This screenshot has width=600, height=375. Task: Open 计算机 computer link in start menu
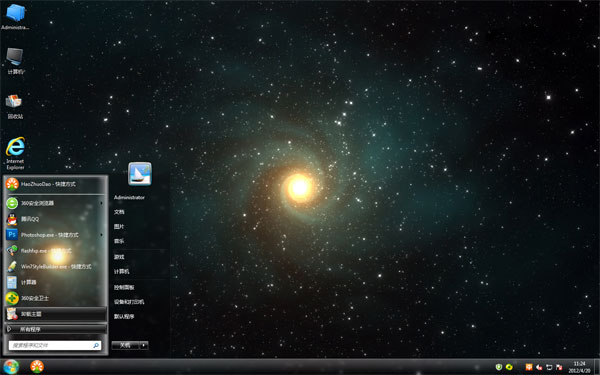coord(121,271)
